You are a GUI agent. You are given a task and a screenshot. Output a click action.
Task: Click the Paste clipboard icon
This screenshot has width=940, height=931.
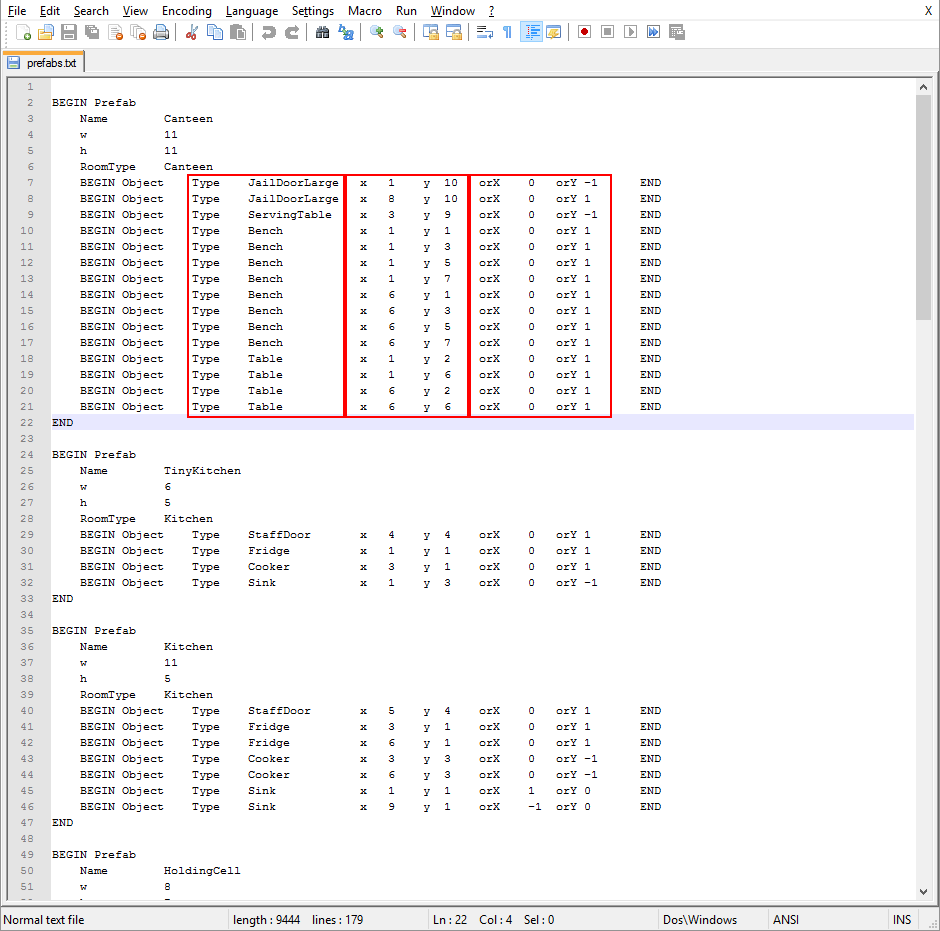coord(238,32)
